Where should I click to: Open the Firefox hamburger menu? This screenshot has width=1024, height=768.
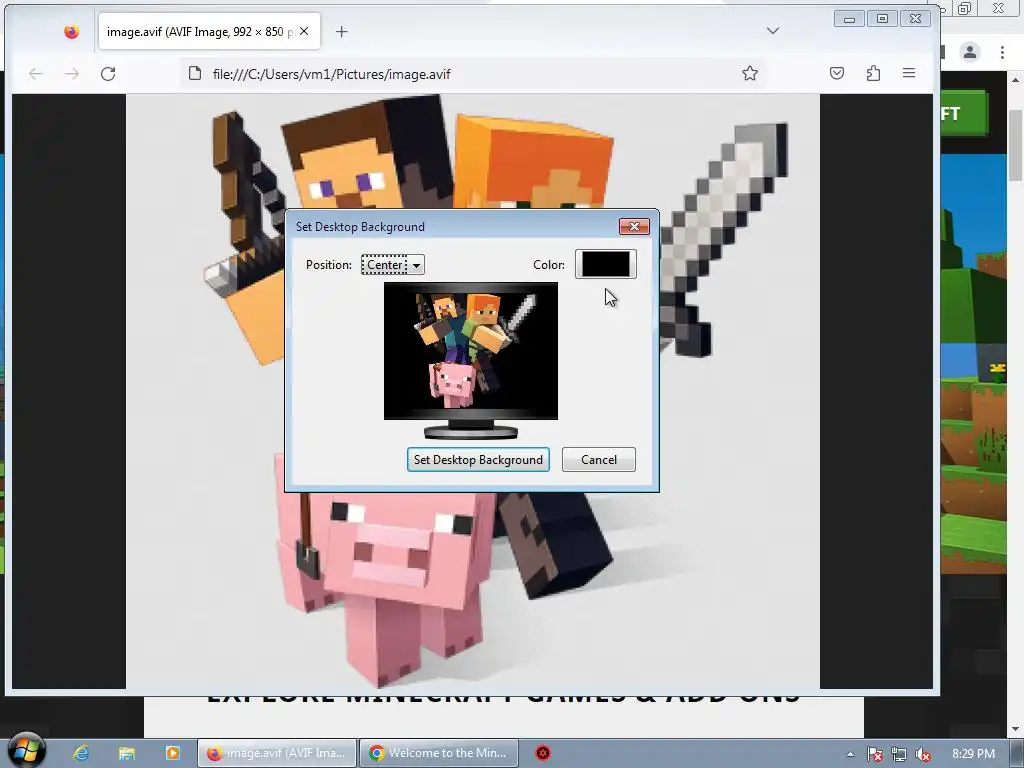[x=909, y=73]
